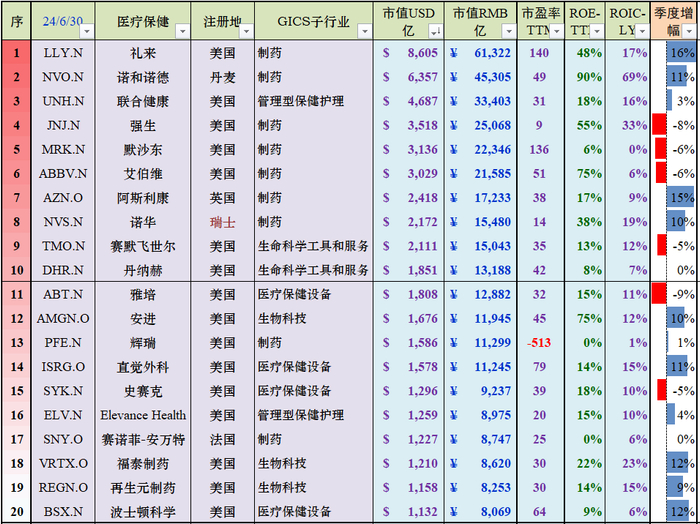Select ticker cell UNH.N
700x524 pixels.
pyautogui.click(x=63, y=101)
